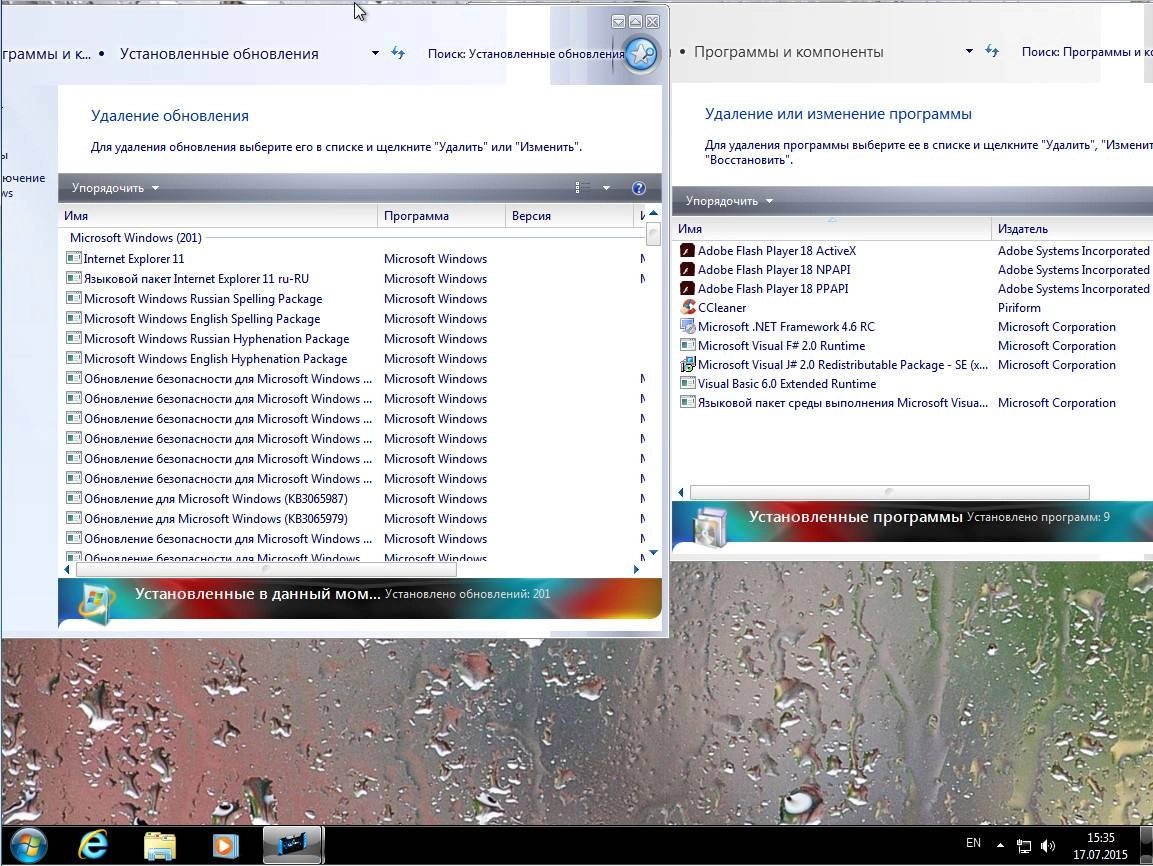Click the active Control Panel taskbar button
The width and height of the screenshot is (1153, 866).
click(x=292, y=845)
